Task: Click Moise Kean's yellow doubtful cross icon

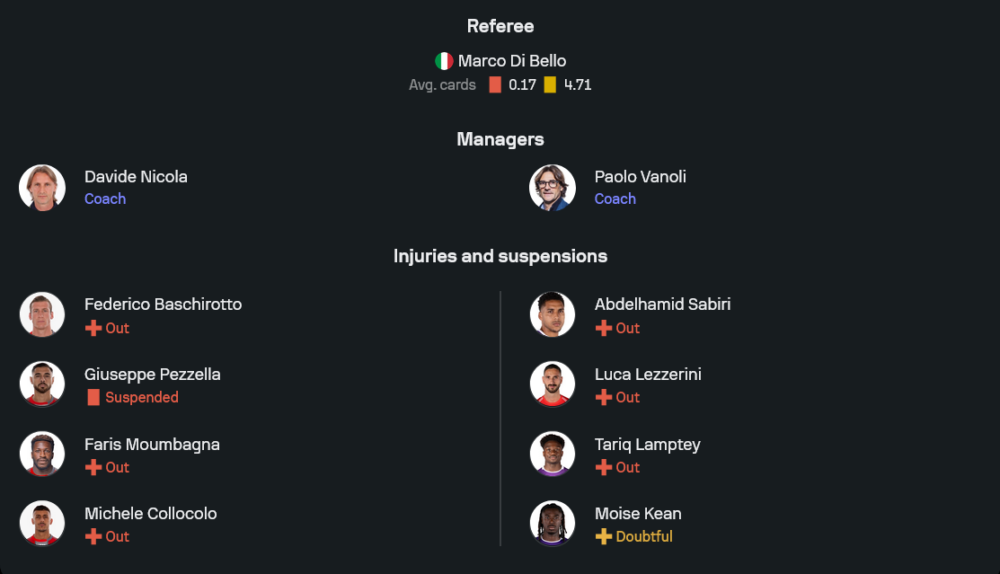Action: pos(603,536)
